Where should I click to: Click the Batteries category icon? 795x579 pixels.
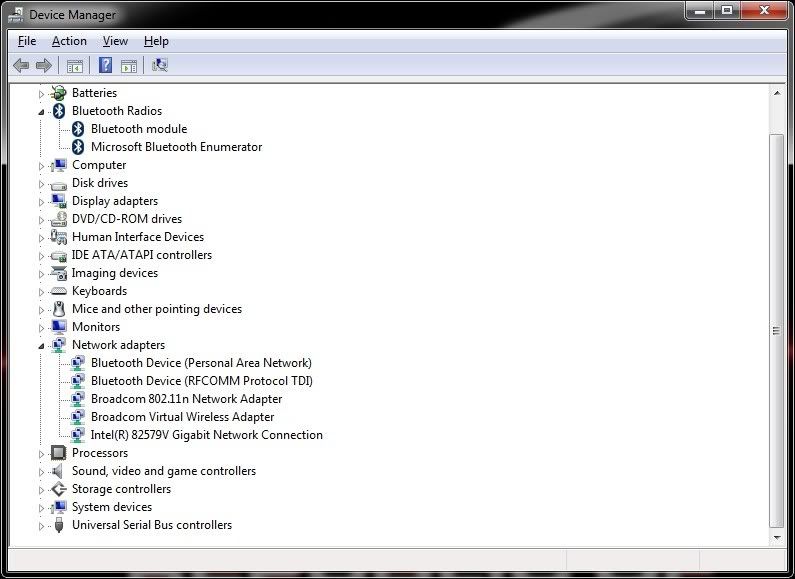pyautogui.click(x=59, y=93)
